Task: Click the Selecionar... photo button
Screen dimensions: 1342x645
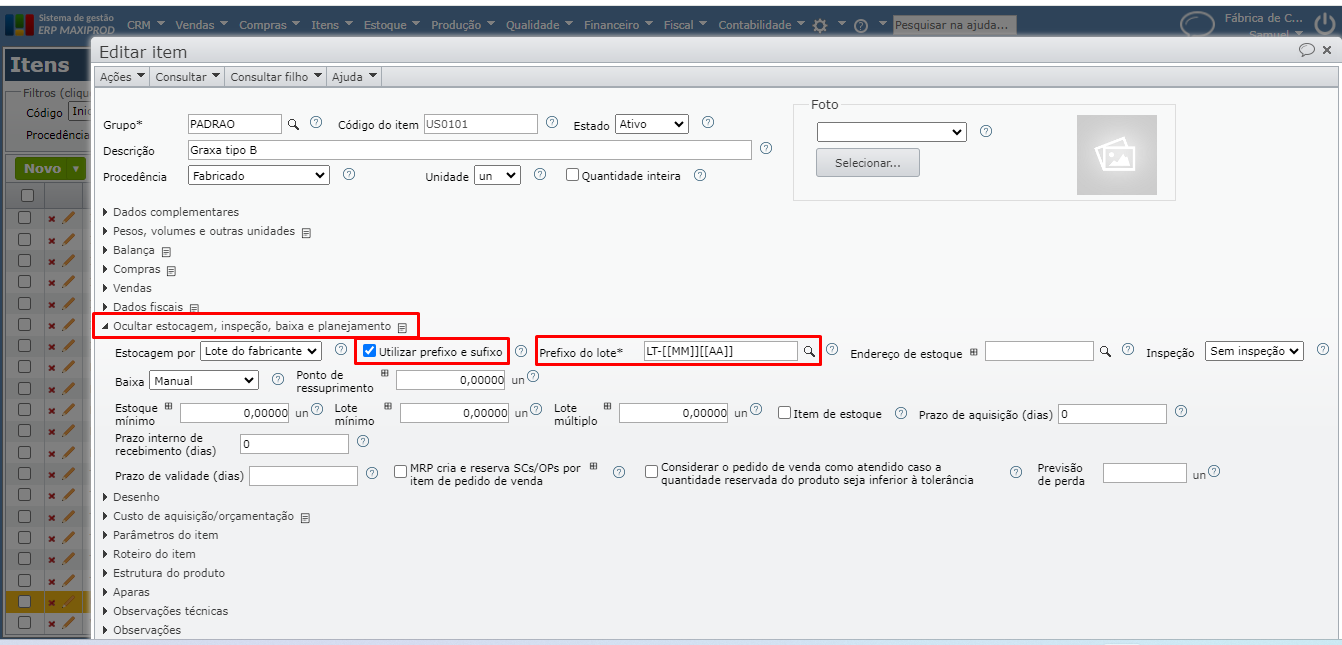Action: pos(868,163)
